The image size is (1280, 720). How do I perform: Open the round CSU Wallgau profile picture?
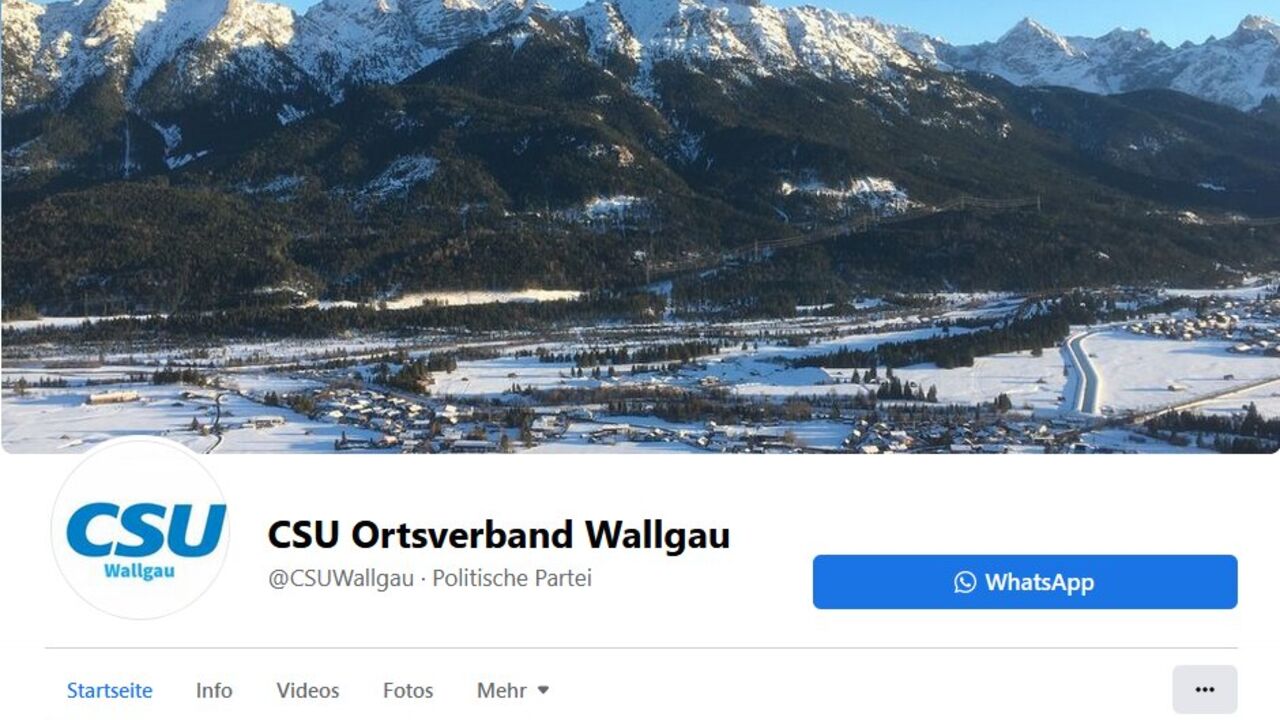click(x=141, y=529)
